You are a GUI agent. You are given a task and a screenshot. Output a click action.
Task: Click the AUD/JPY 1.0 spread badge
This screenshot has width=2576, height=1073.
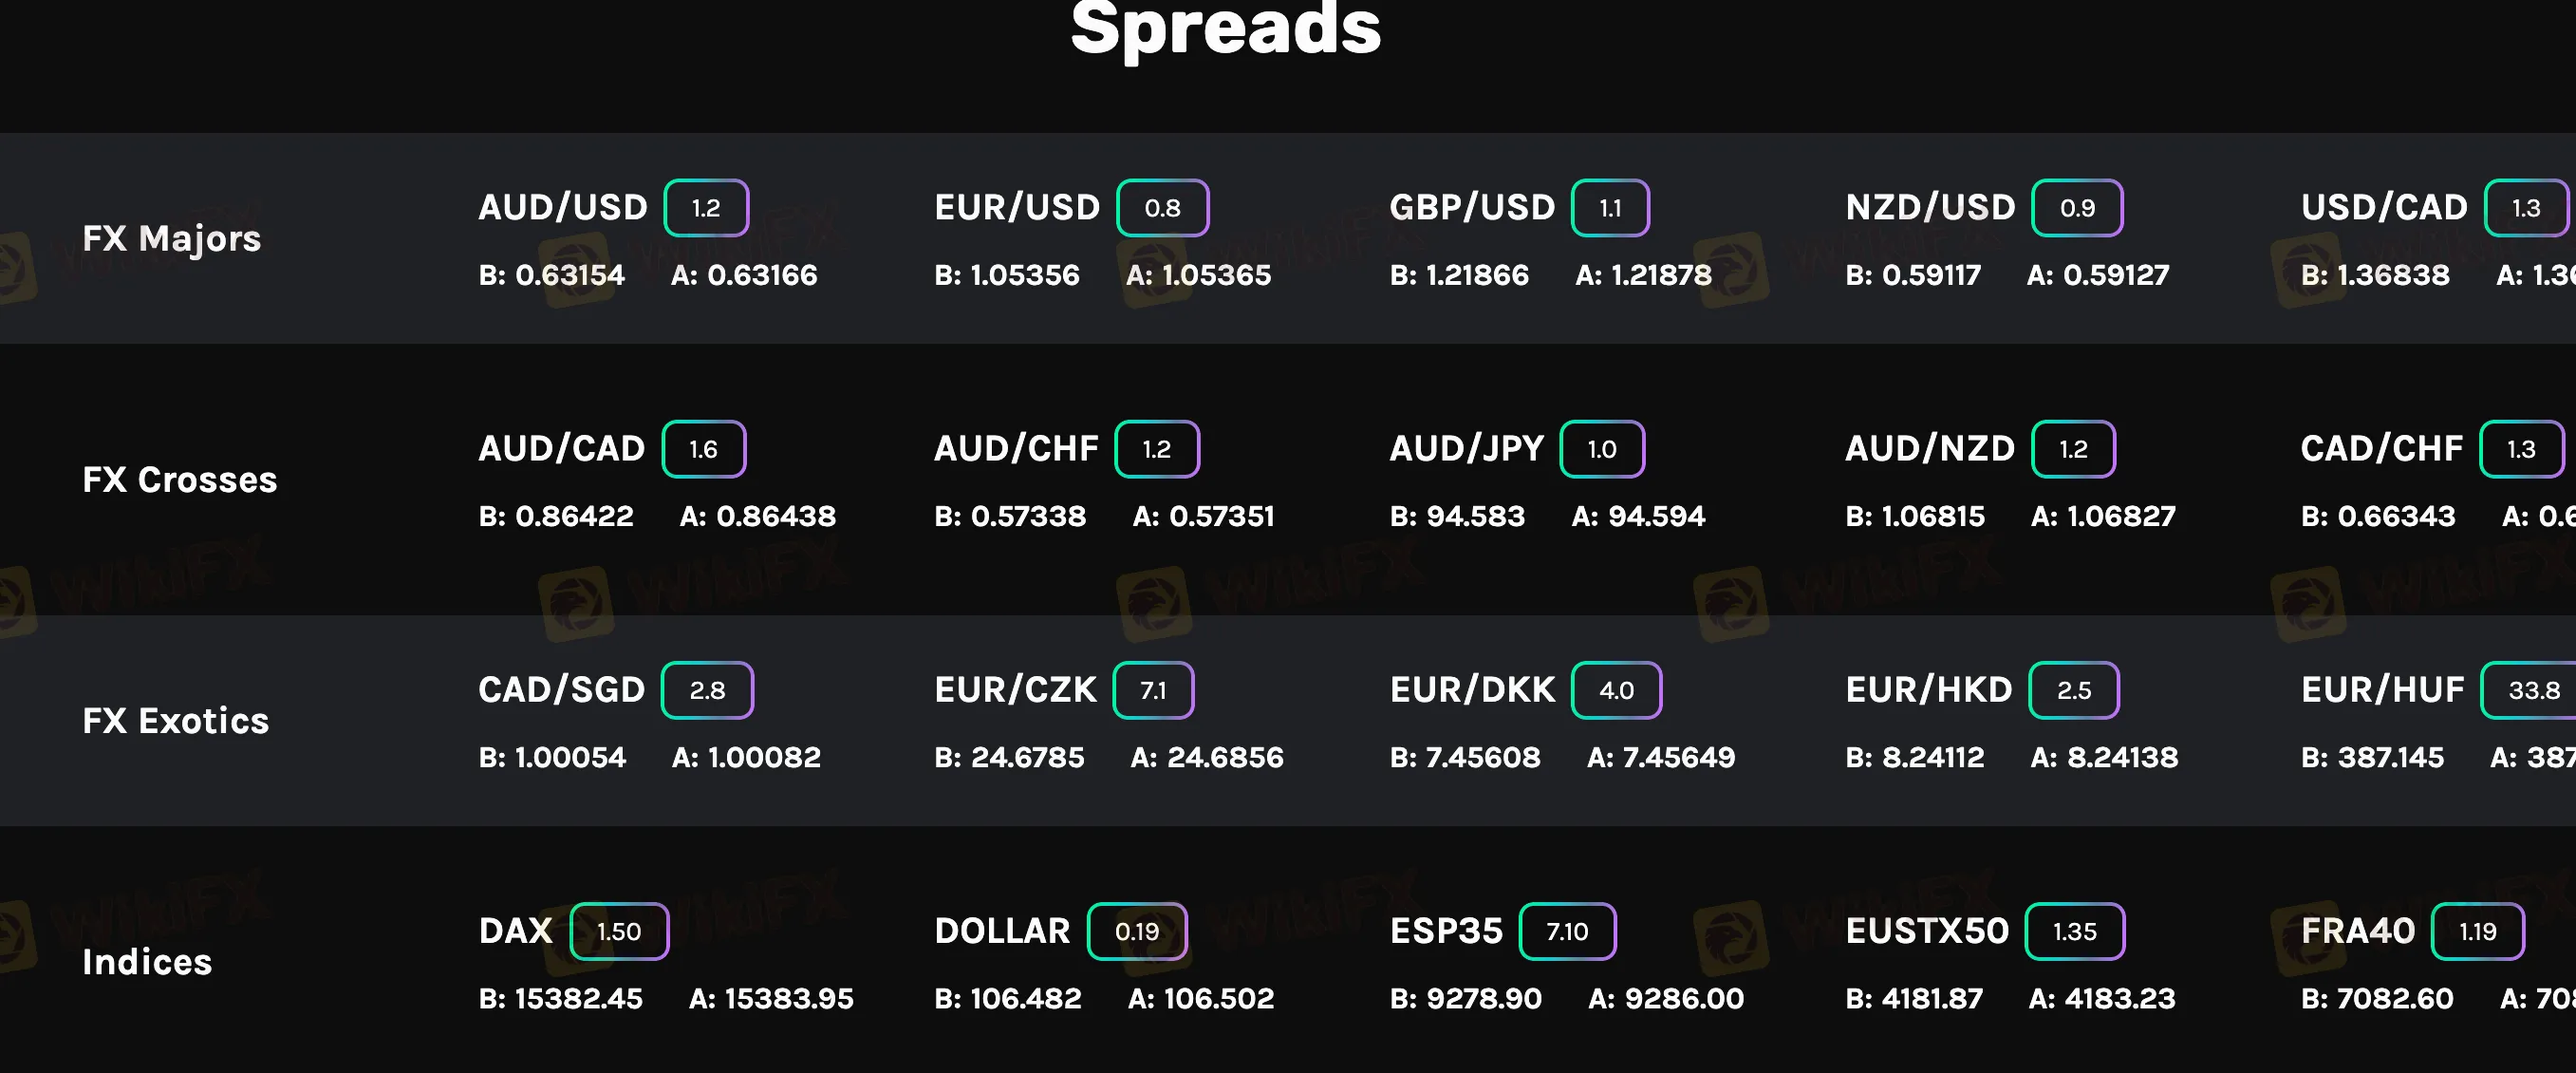click(x=1602, y=449)
